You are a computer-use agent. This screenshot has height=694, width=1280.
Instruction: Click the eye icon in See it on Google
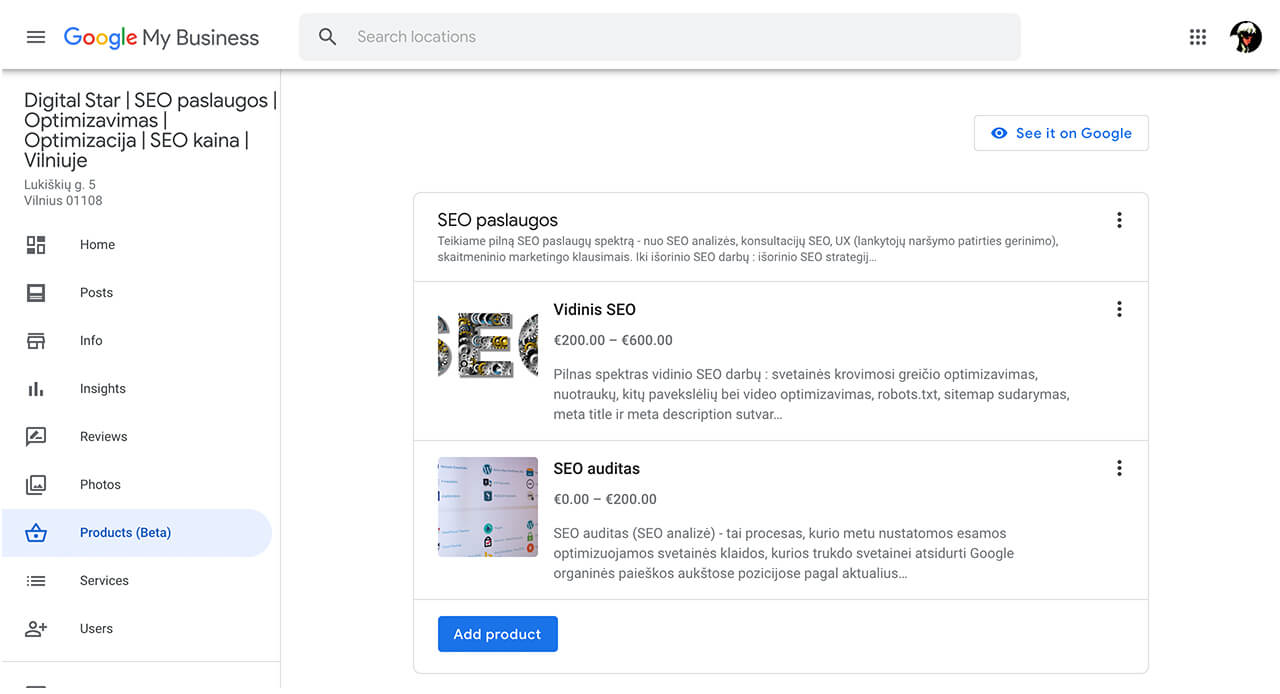pos(999,133)
